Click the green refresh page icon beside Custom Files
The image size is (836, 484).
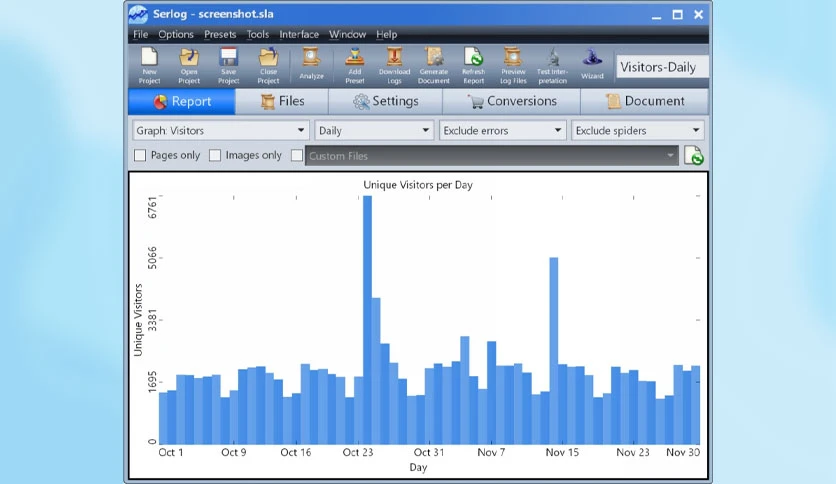(x=694, y=156)
